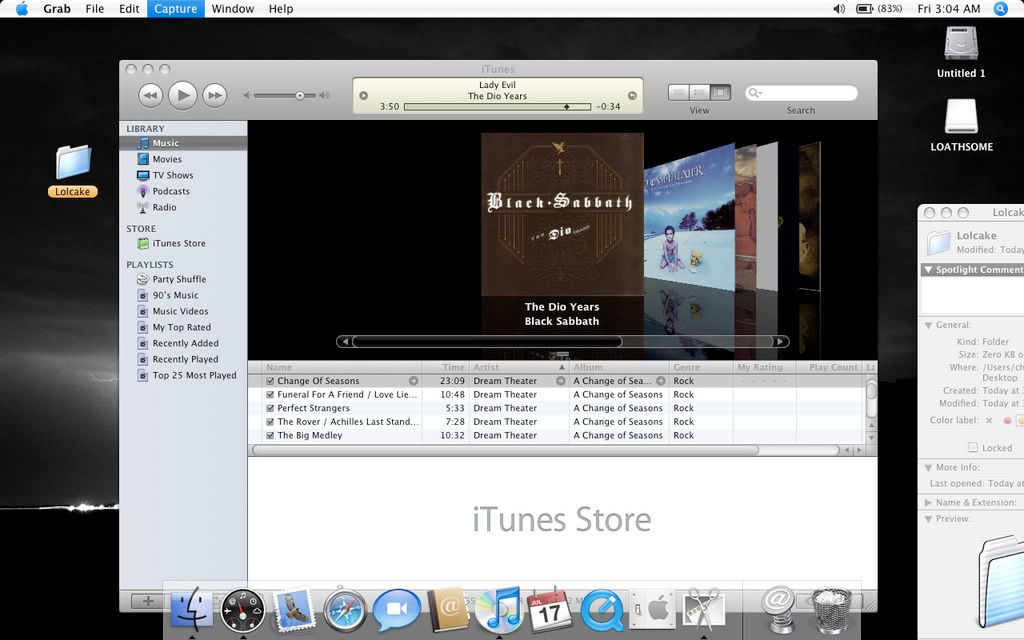Click the arrow link beside Change Of Seasons name
Image resolution: width=1024 pixels, height=640 pixels.
[x=413, y=381]
